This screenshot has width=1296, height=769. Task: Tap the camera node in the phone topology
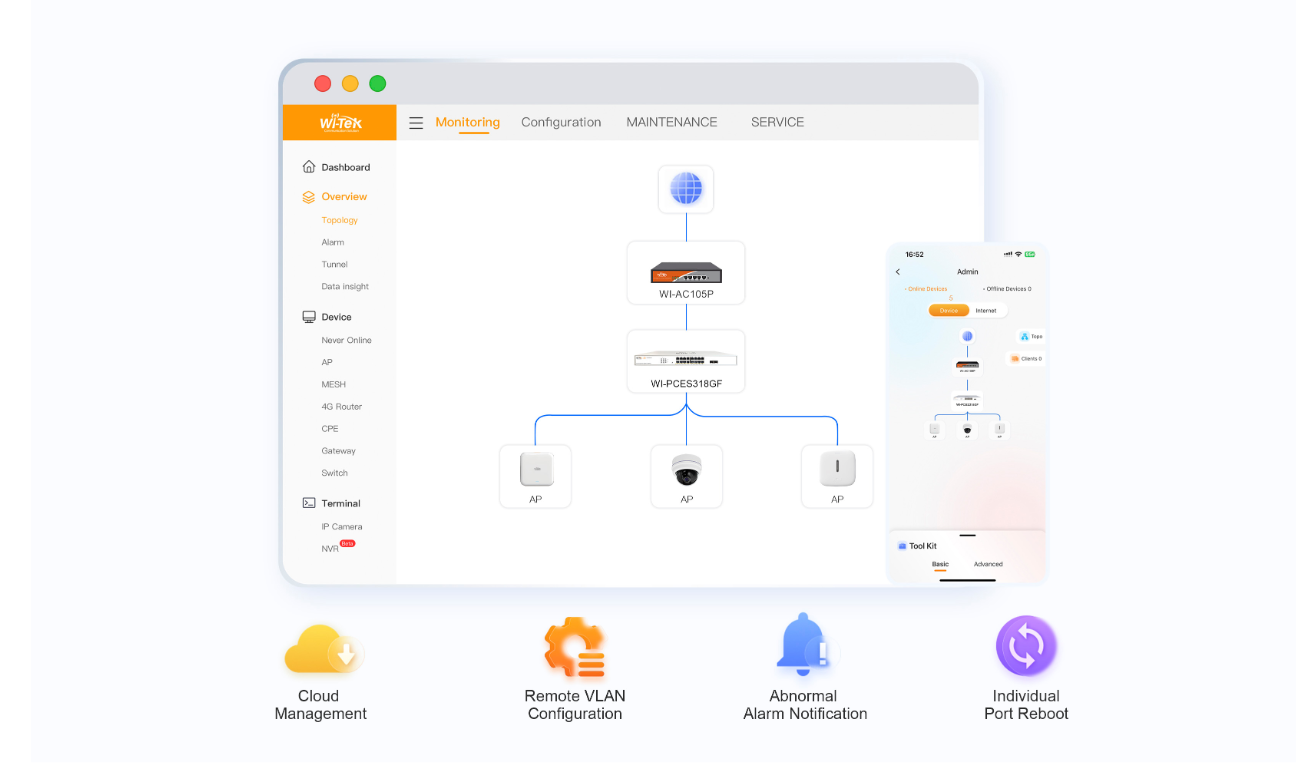click(x=967, y=430)
